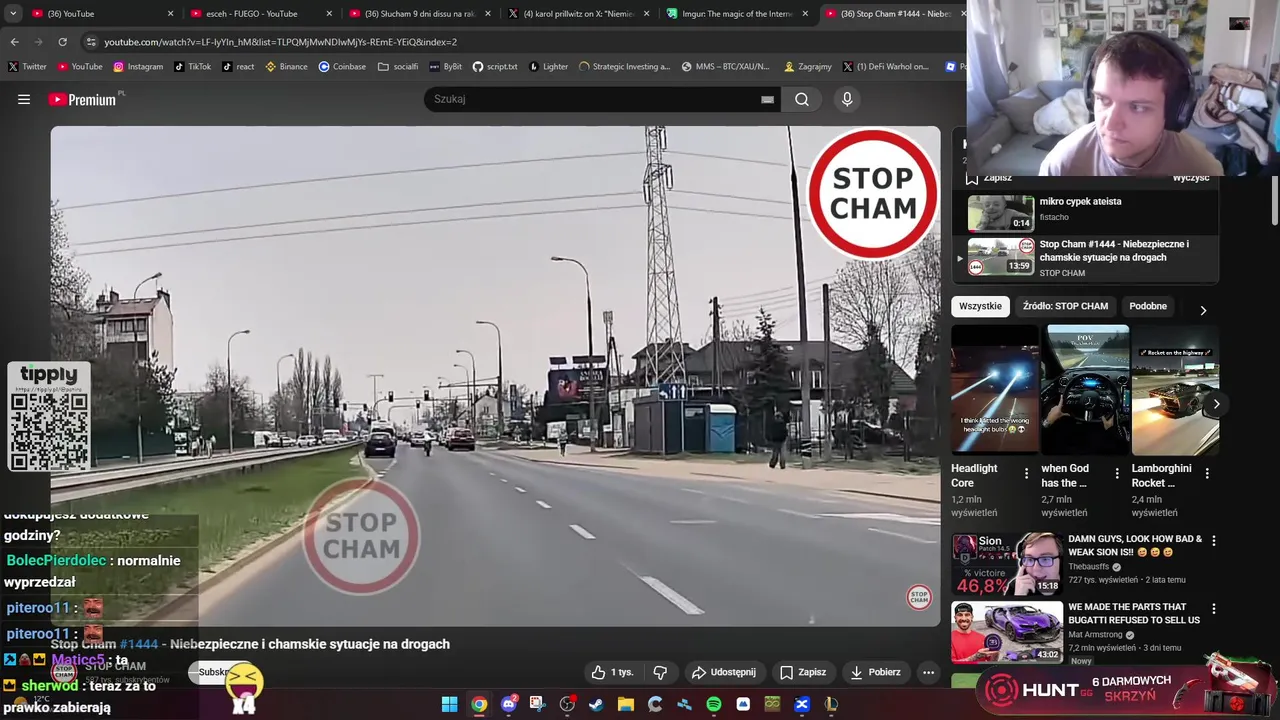This screenshot has width=1280, height=720.
Task: Switch to the karol prillwitz on X tab
Action: coord(575,14)
